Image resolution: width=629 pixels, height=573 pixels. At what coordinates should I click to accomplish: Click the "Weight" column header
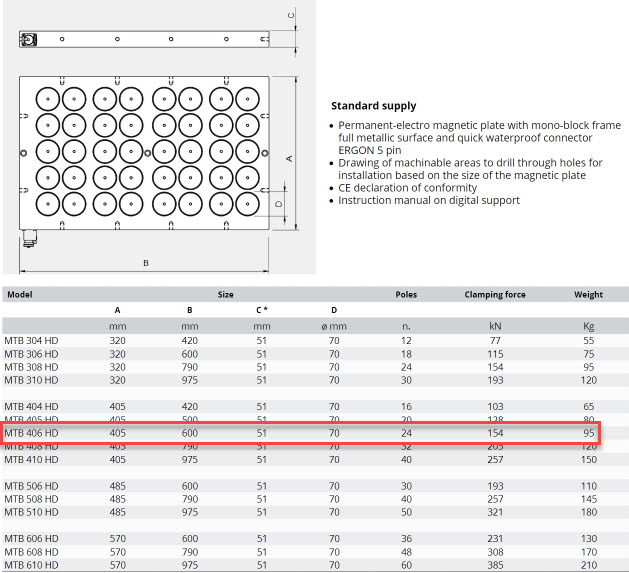tap(588, 295)
